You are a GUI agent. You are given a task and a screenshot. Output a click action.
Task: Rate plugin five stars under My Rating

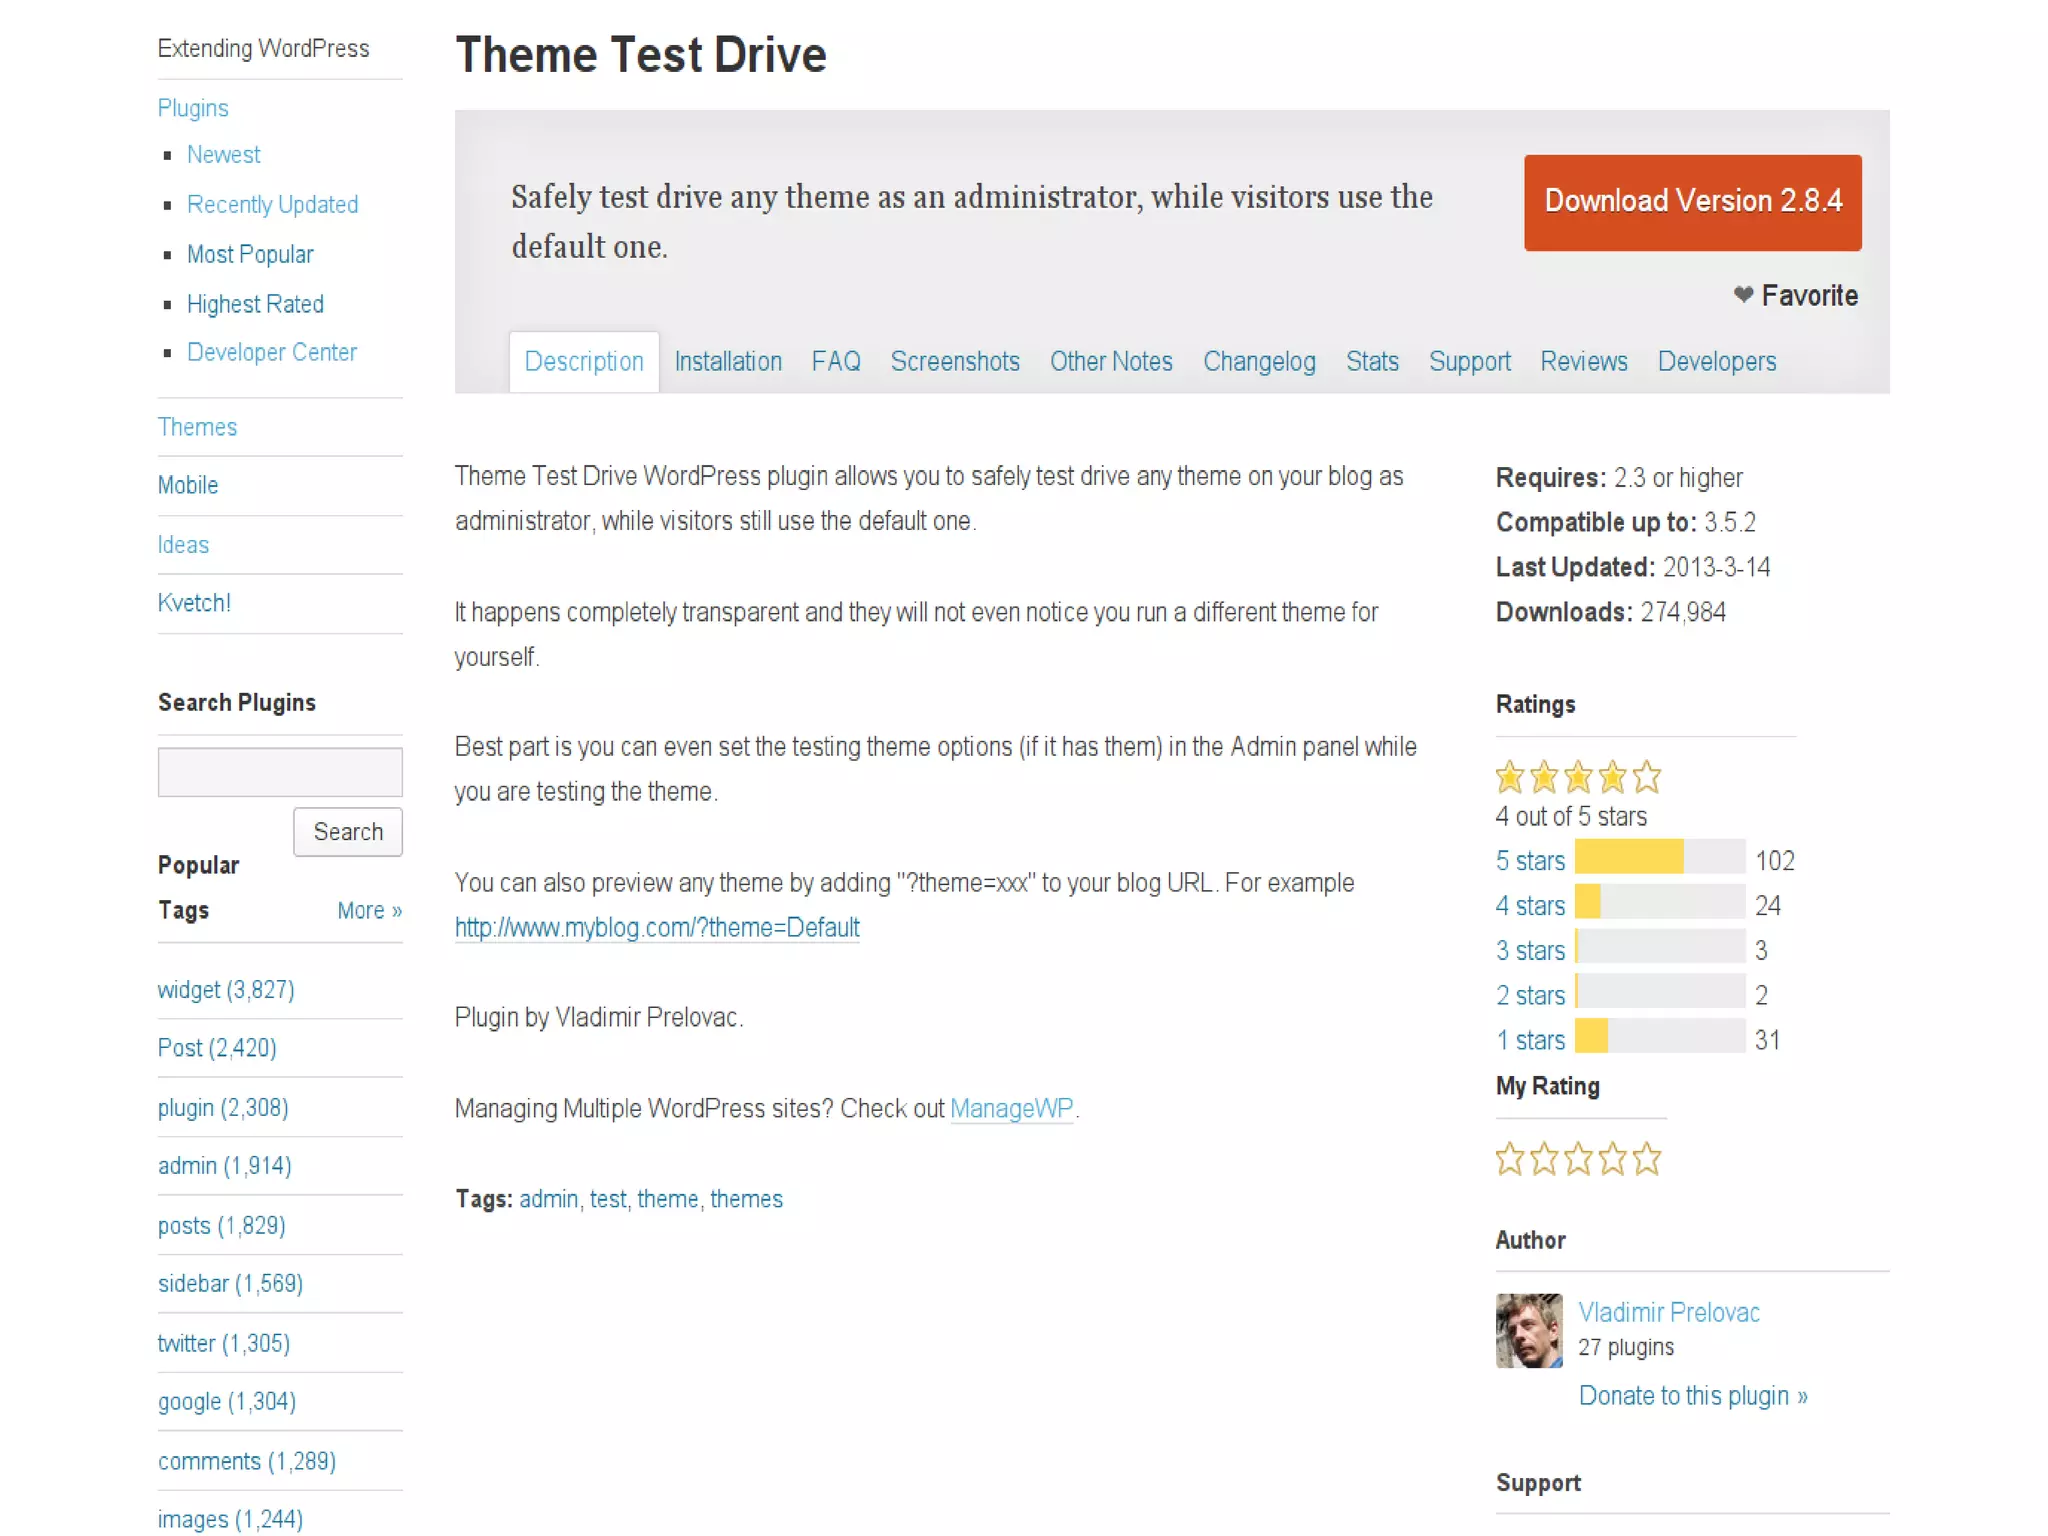click(1646, 1159)
